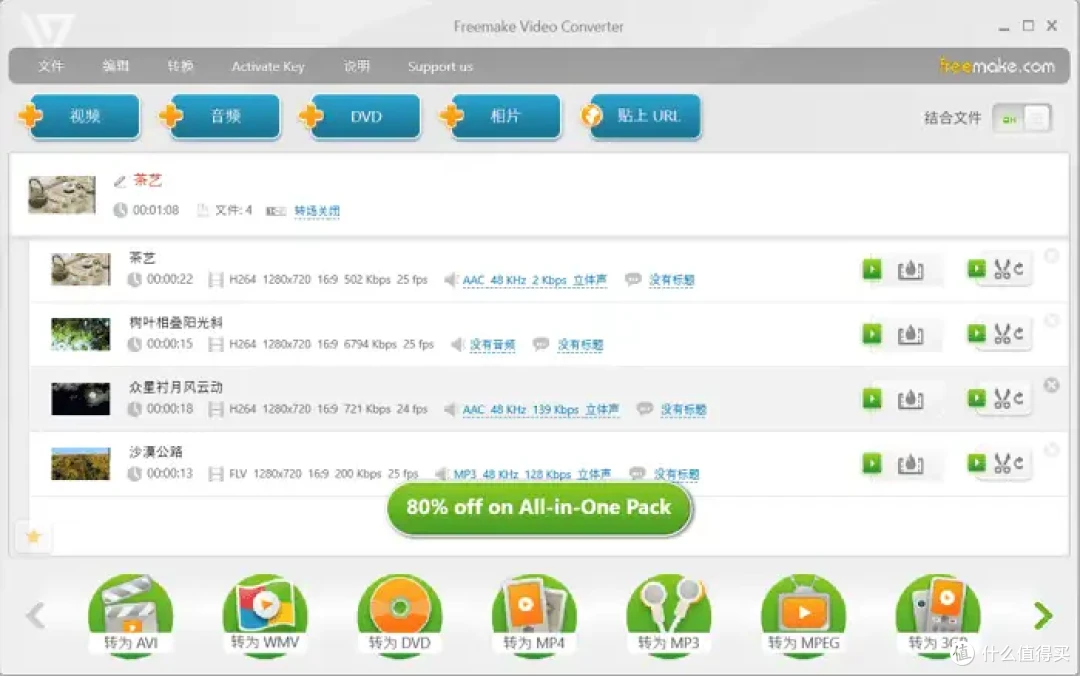The height and width of the screenshot is (676, 1080).
Task: Click the 80% off on All-in-One Pack banner
Action: pyautogui.click(x=539, y=509)
